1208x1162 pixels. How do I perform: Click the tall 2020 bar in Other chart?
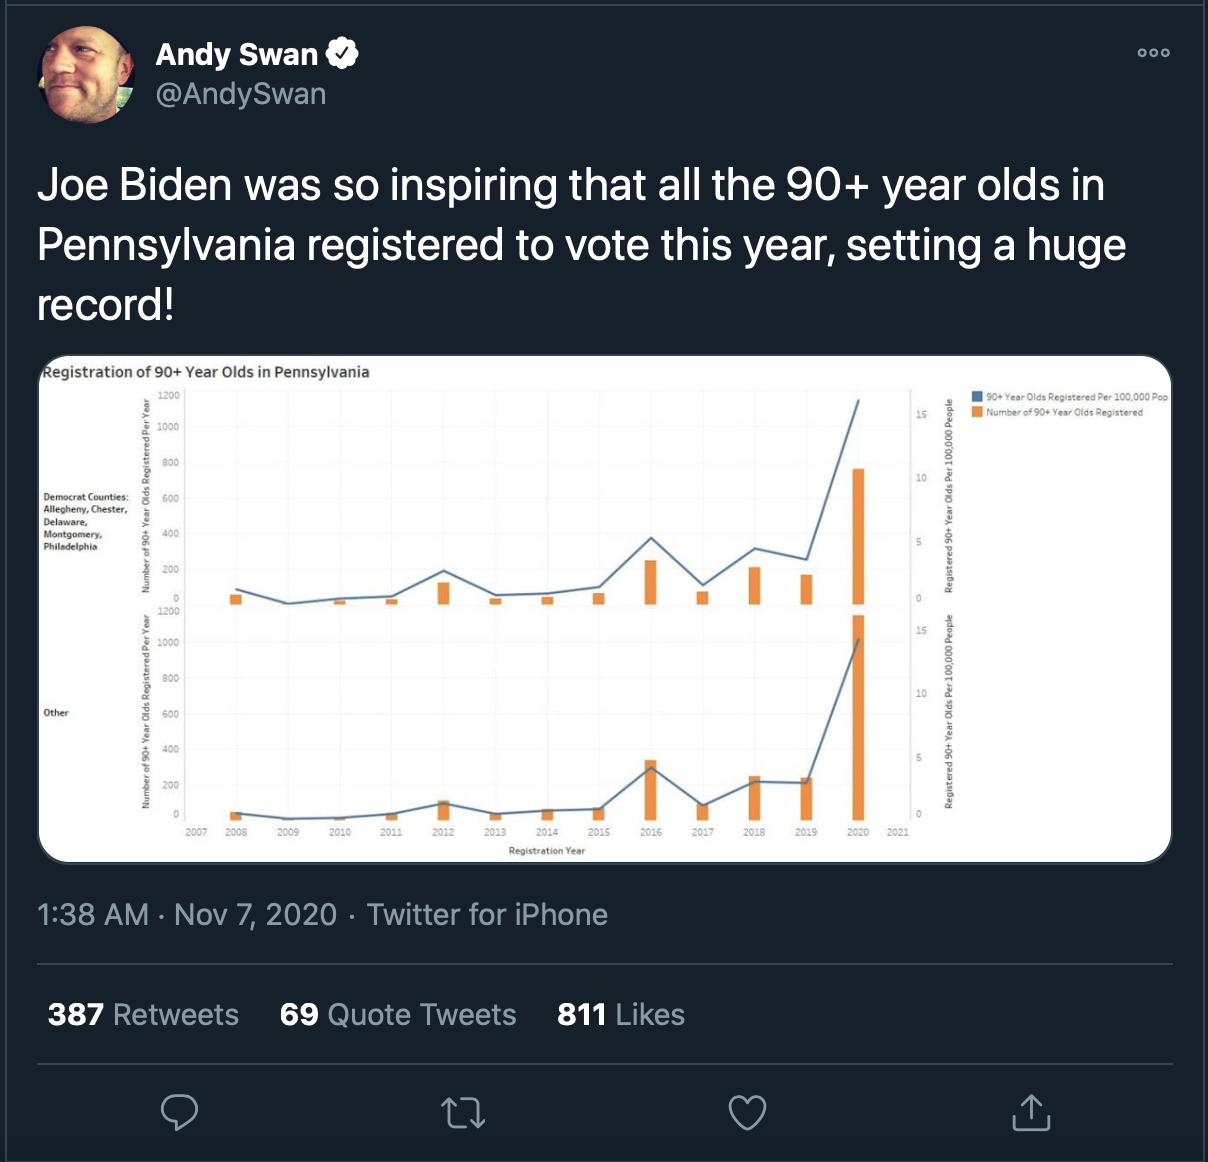click(858, 717)
